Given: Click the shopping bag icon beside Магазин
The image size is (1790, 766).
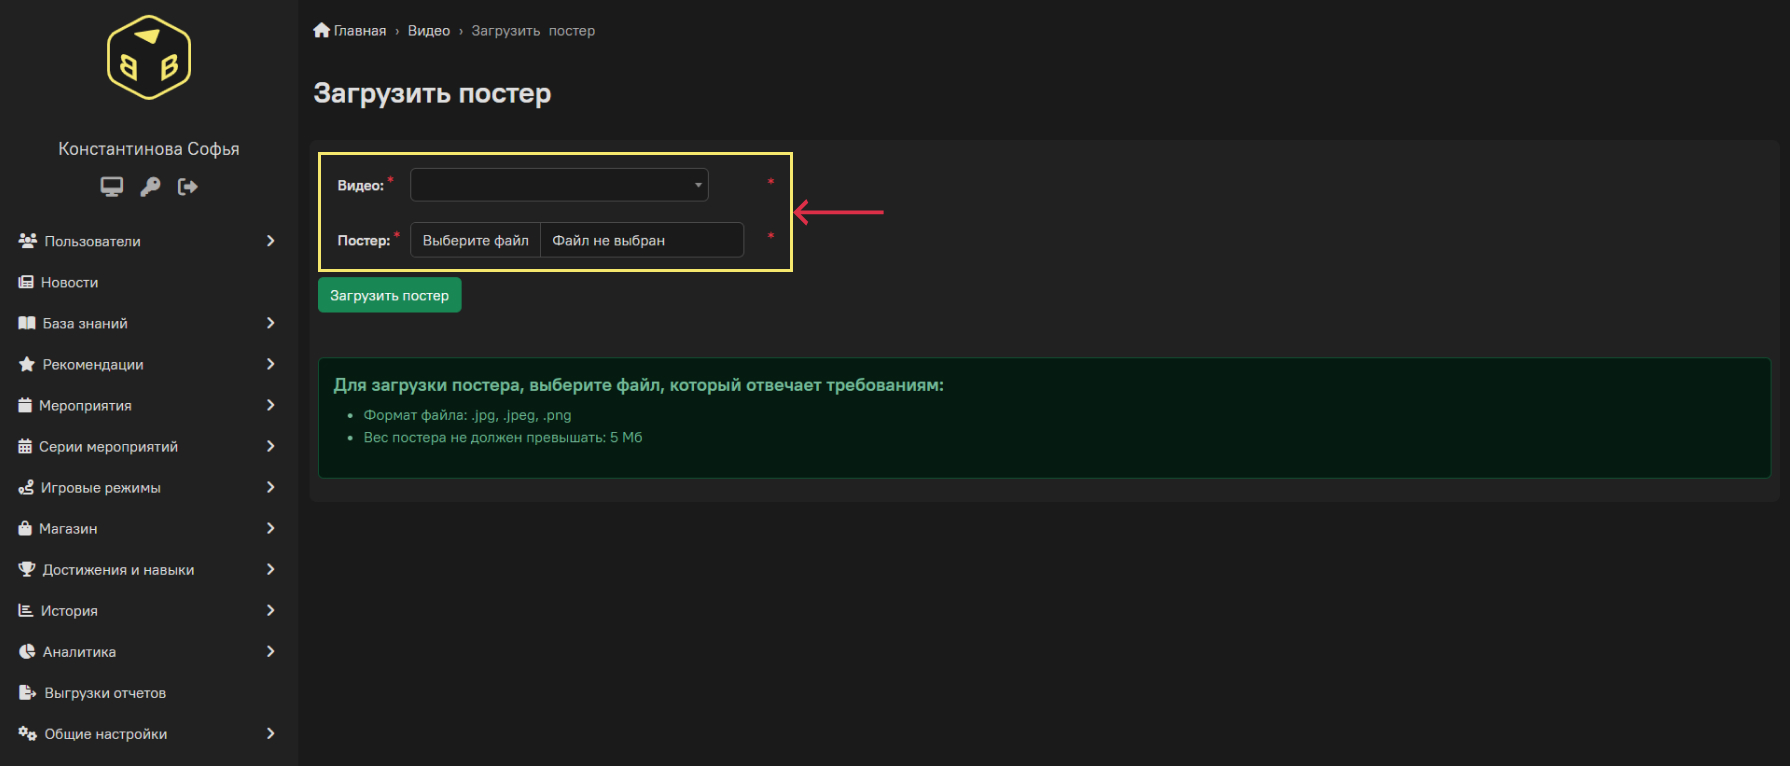Looking at the screenshot, I should [x=25, y=528].
